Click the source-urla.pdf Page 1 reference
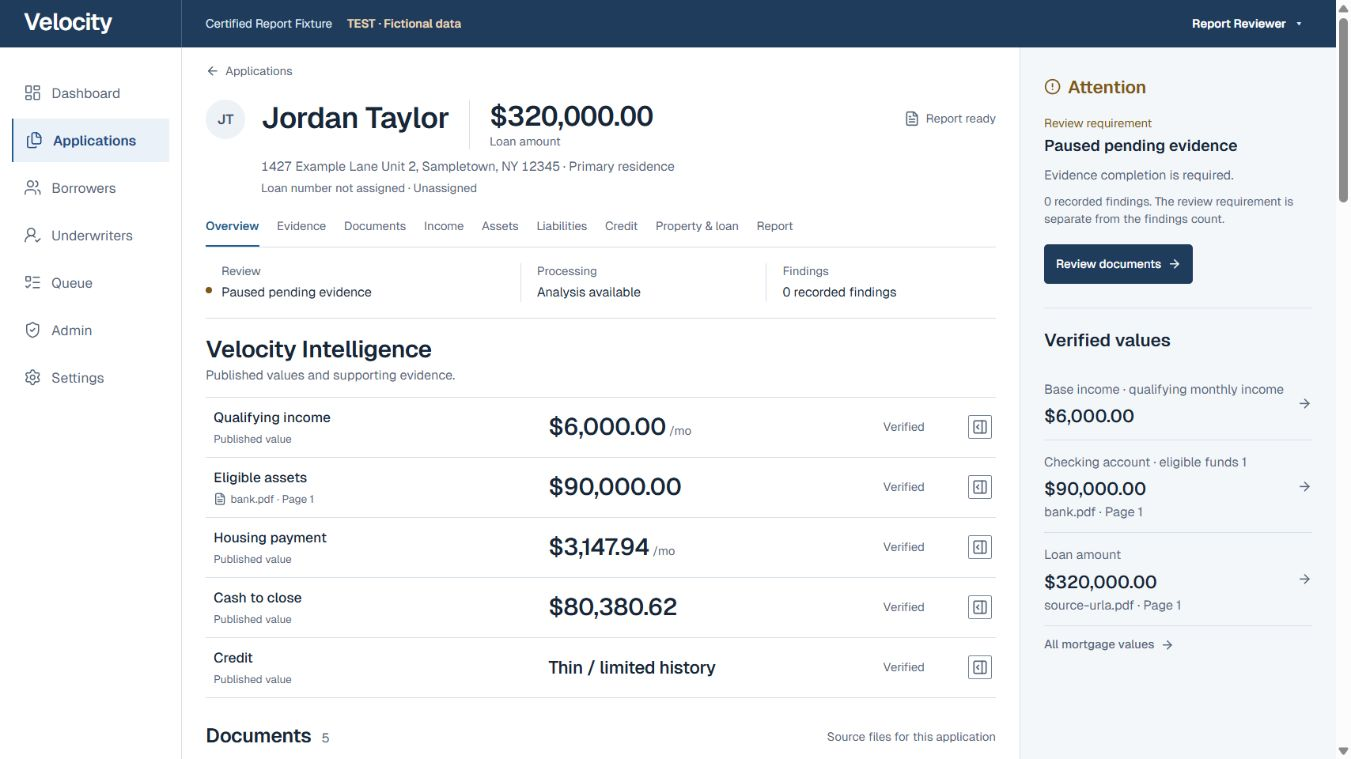This screenshot has width=1351, height=759. tap(1113, 605)
